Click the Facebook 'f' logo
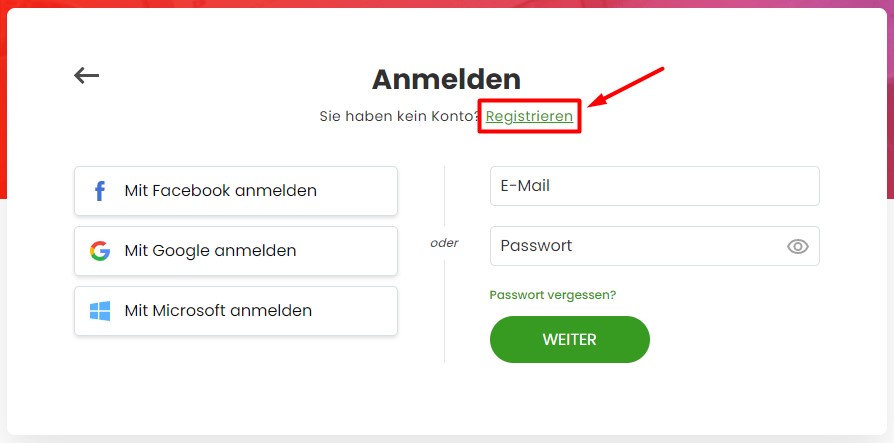Viewport: 894px width, 443px height. 100,191
